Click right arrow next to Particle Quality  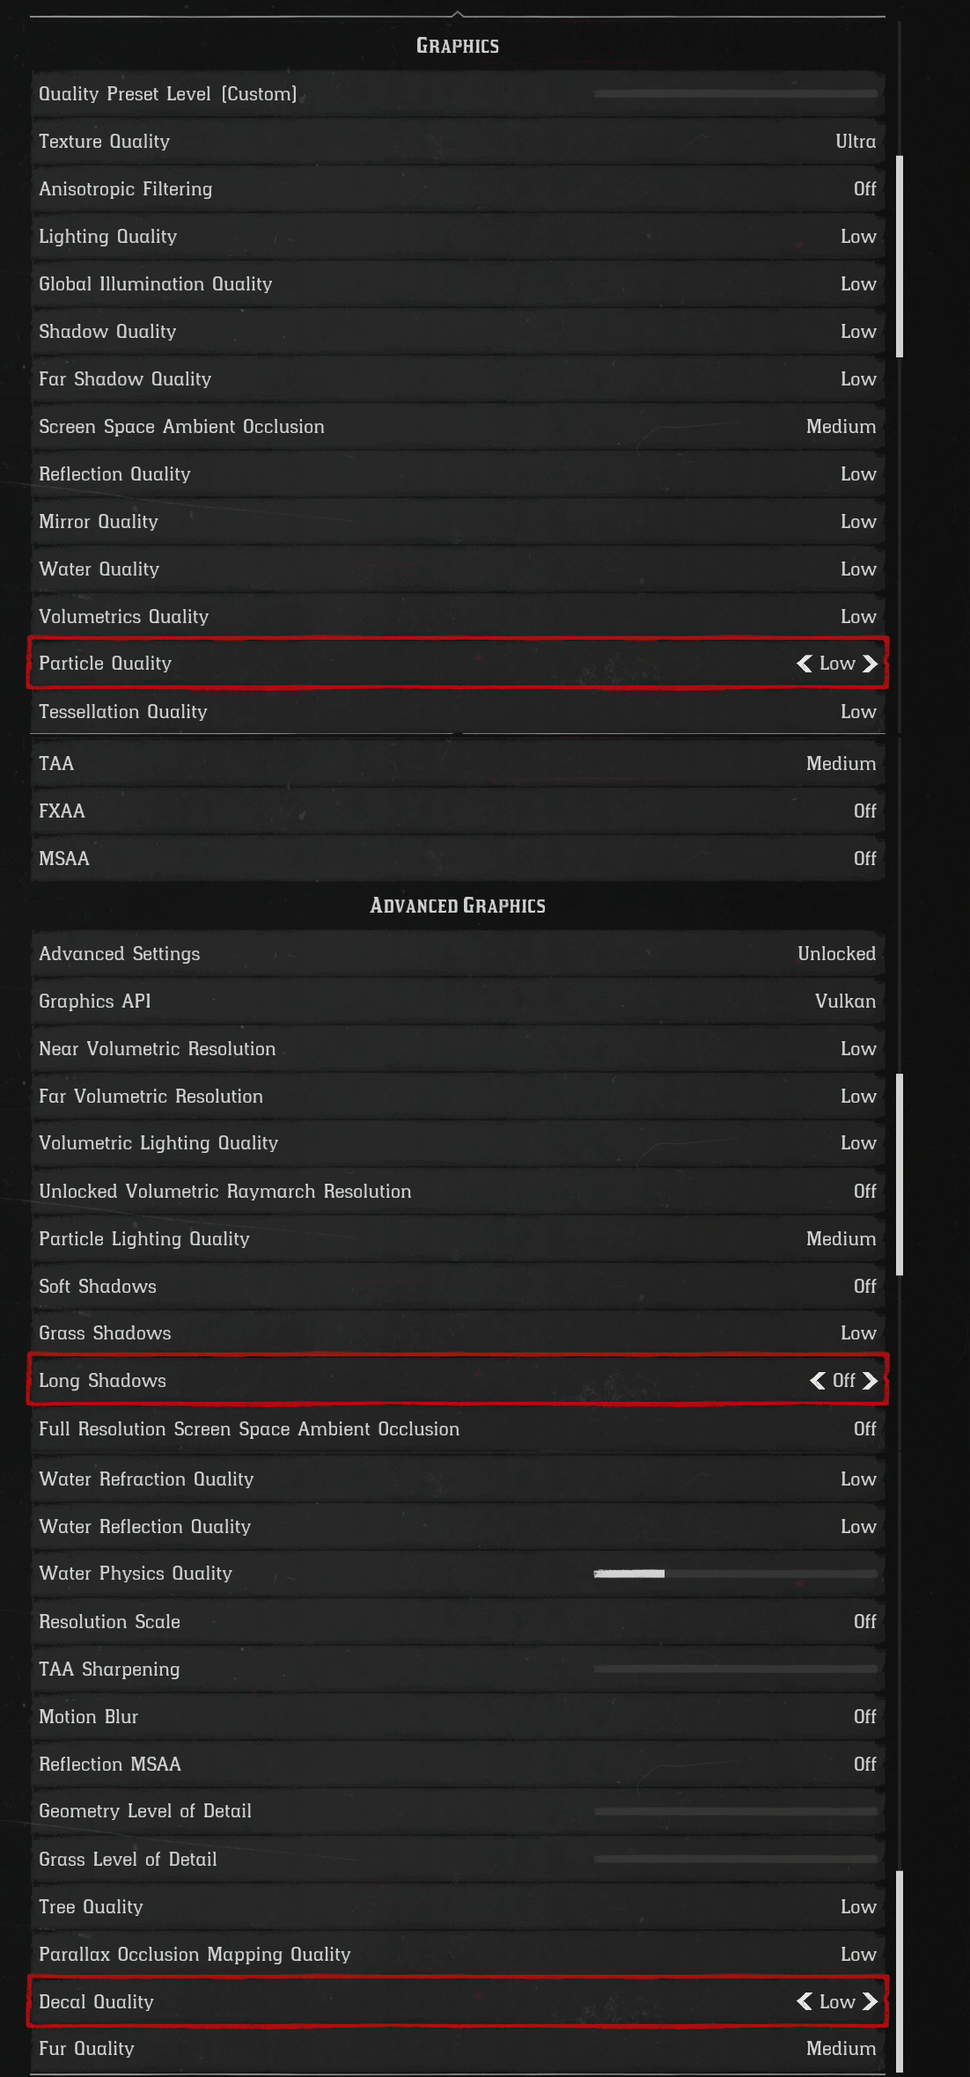870,664
